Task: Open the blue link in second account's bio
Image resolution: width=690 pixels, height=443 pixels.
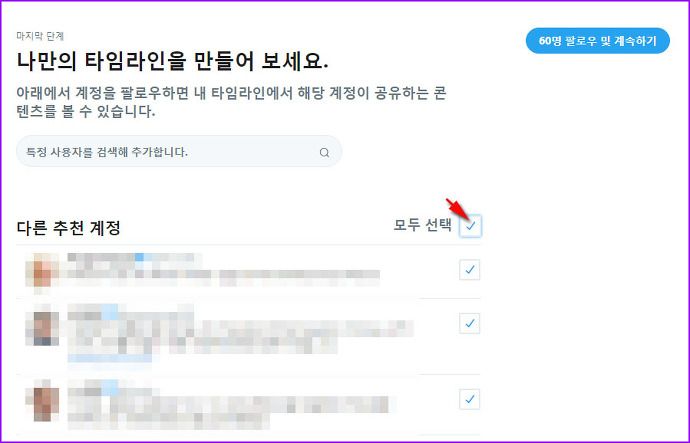Action: (x=110, y=358)
